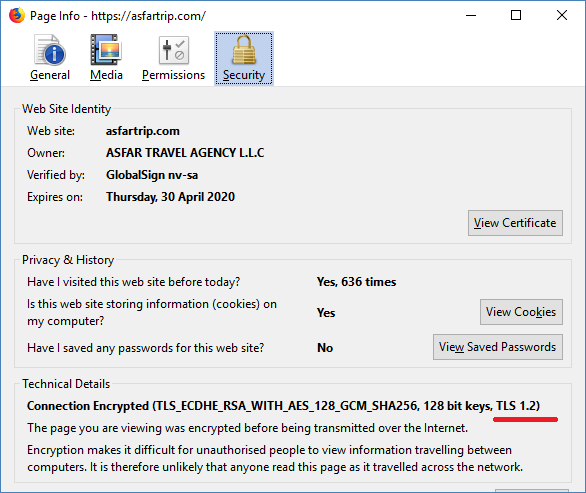This screenshot has width=586, height=493.
Task: Minimize the Page Info window
Action: coord(471,16)
